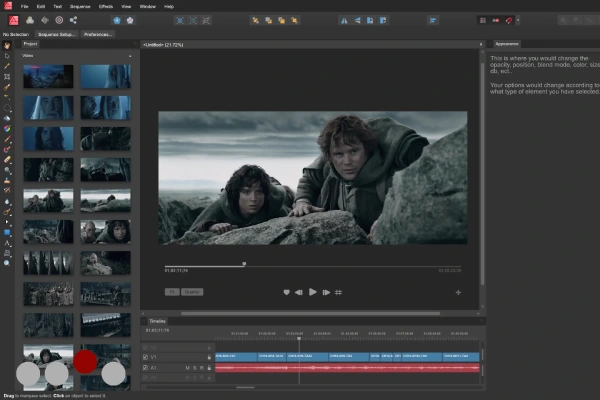
Task: Open the Effects menu
Action: tap(106, 7)
